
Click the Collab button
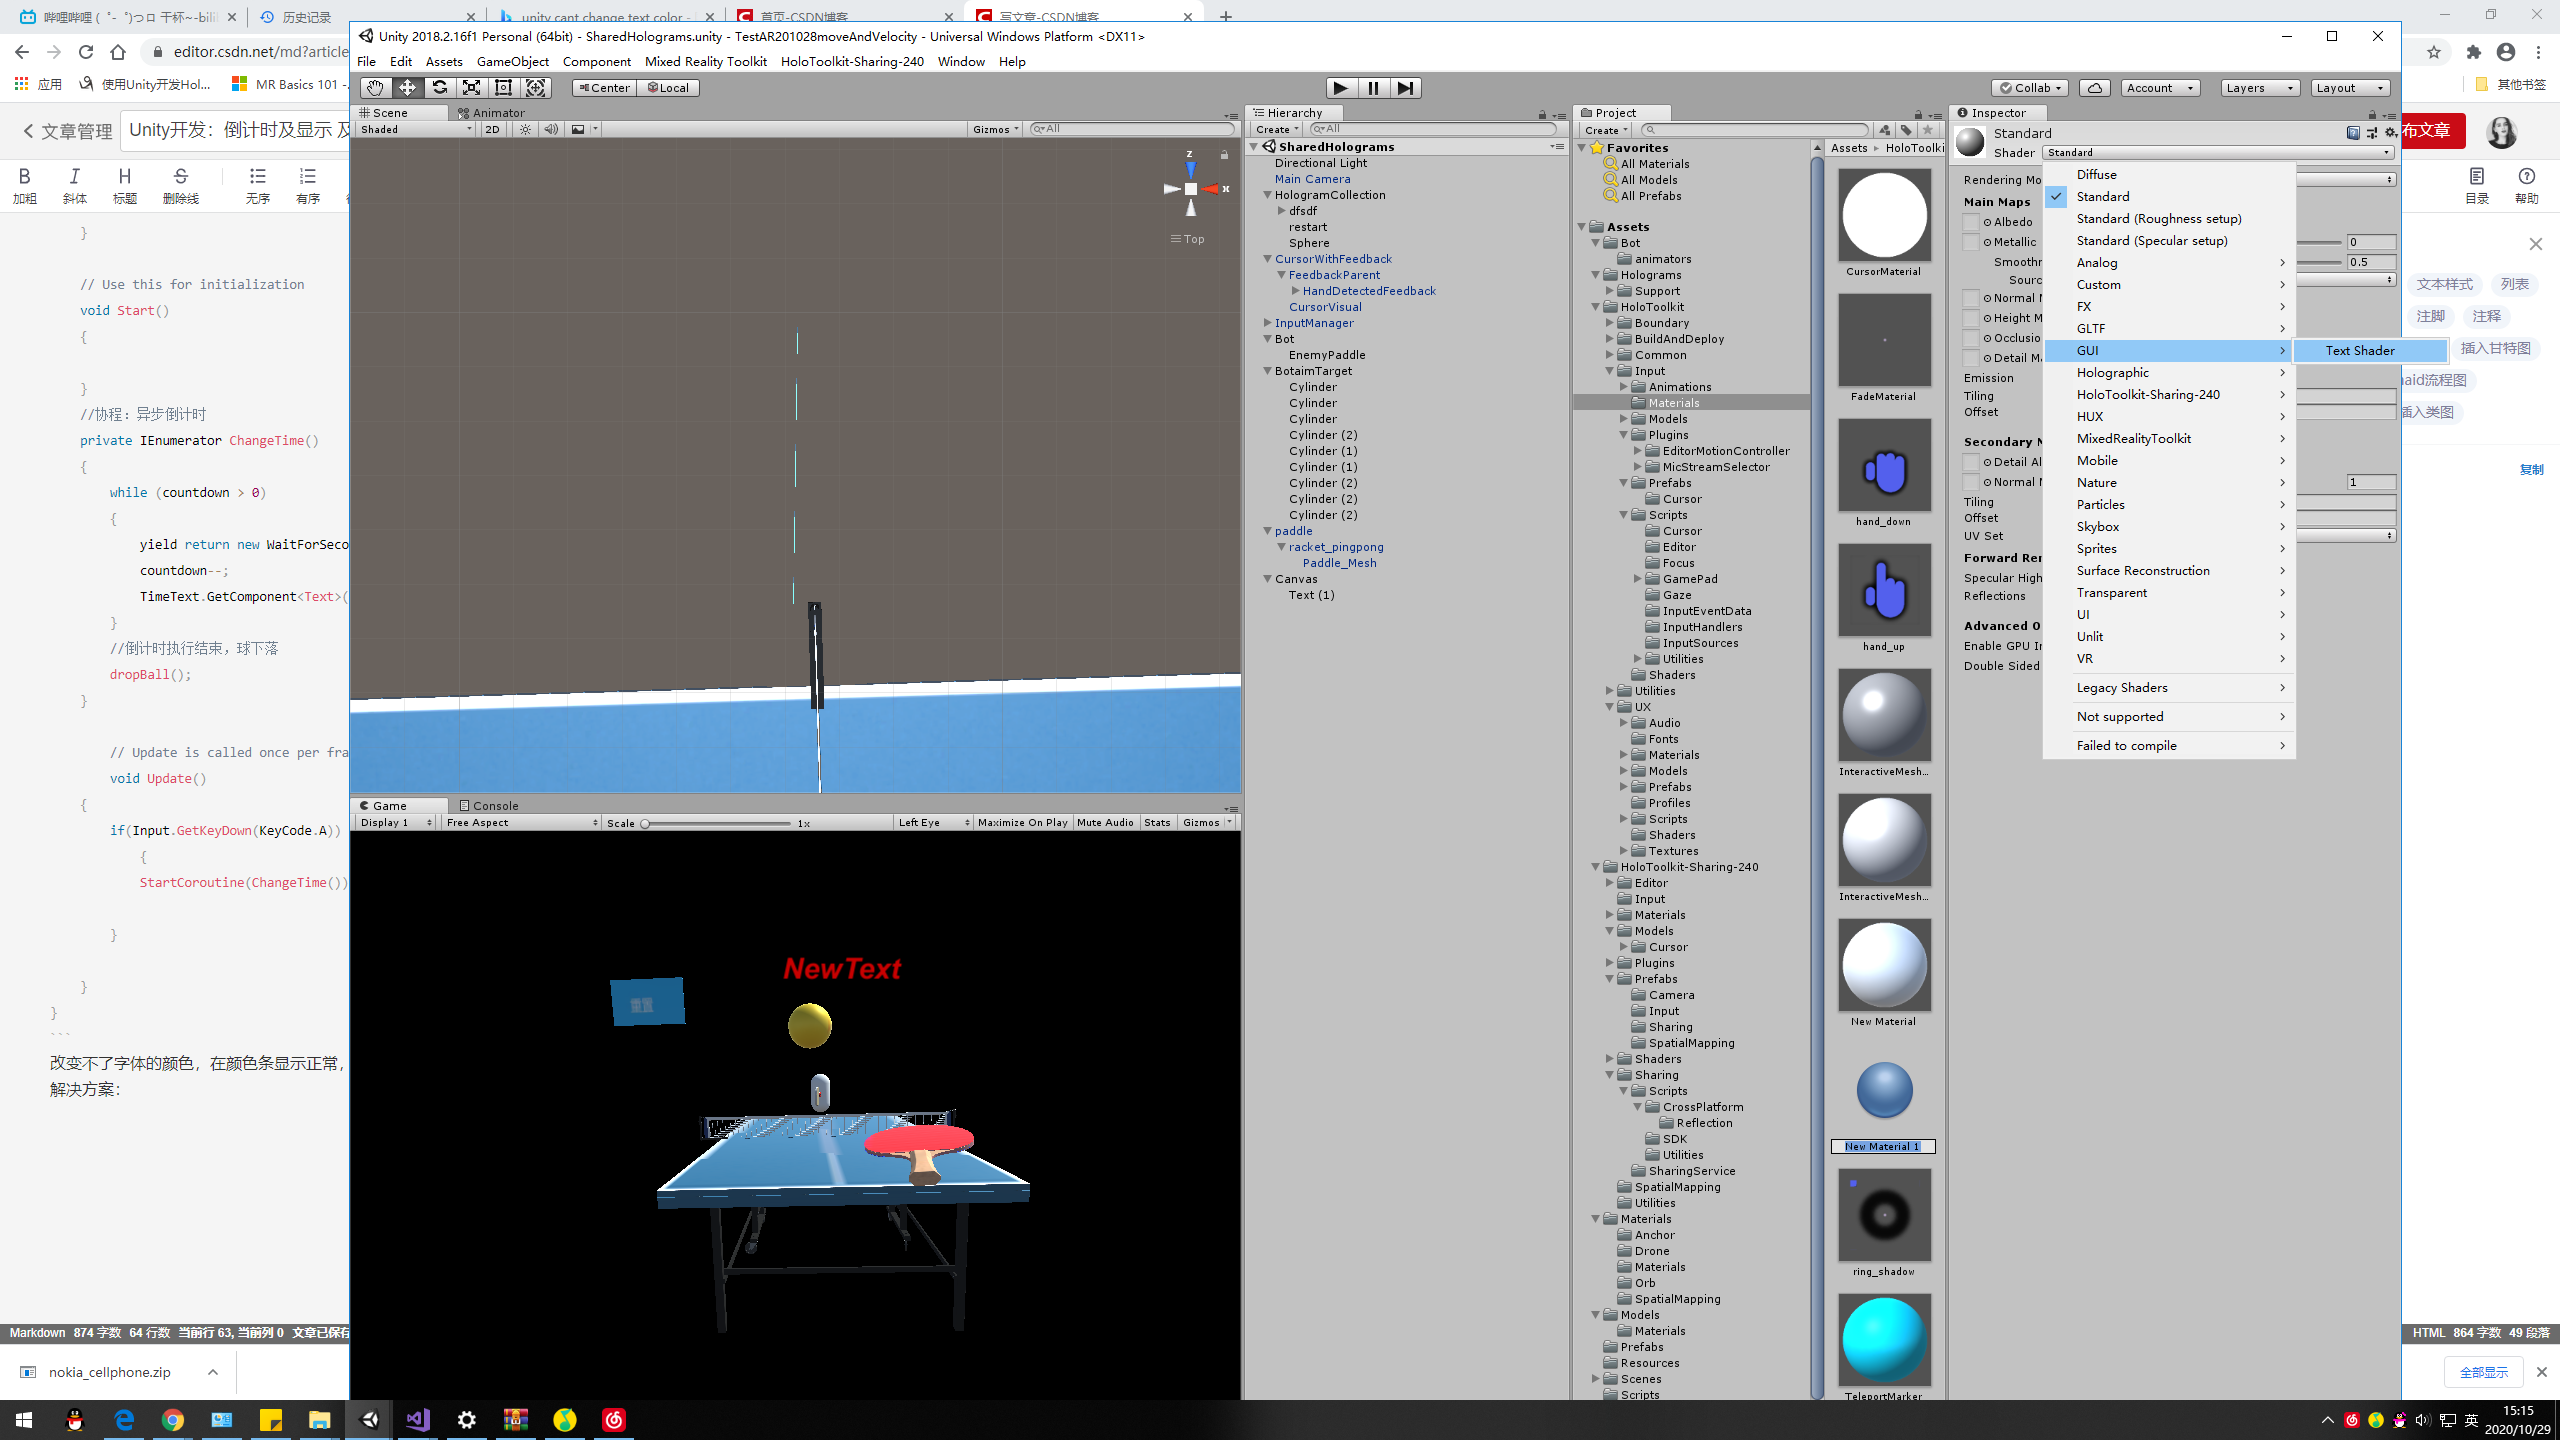2028,88
